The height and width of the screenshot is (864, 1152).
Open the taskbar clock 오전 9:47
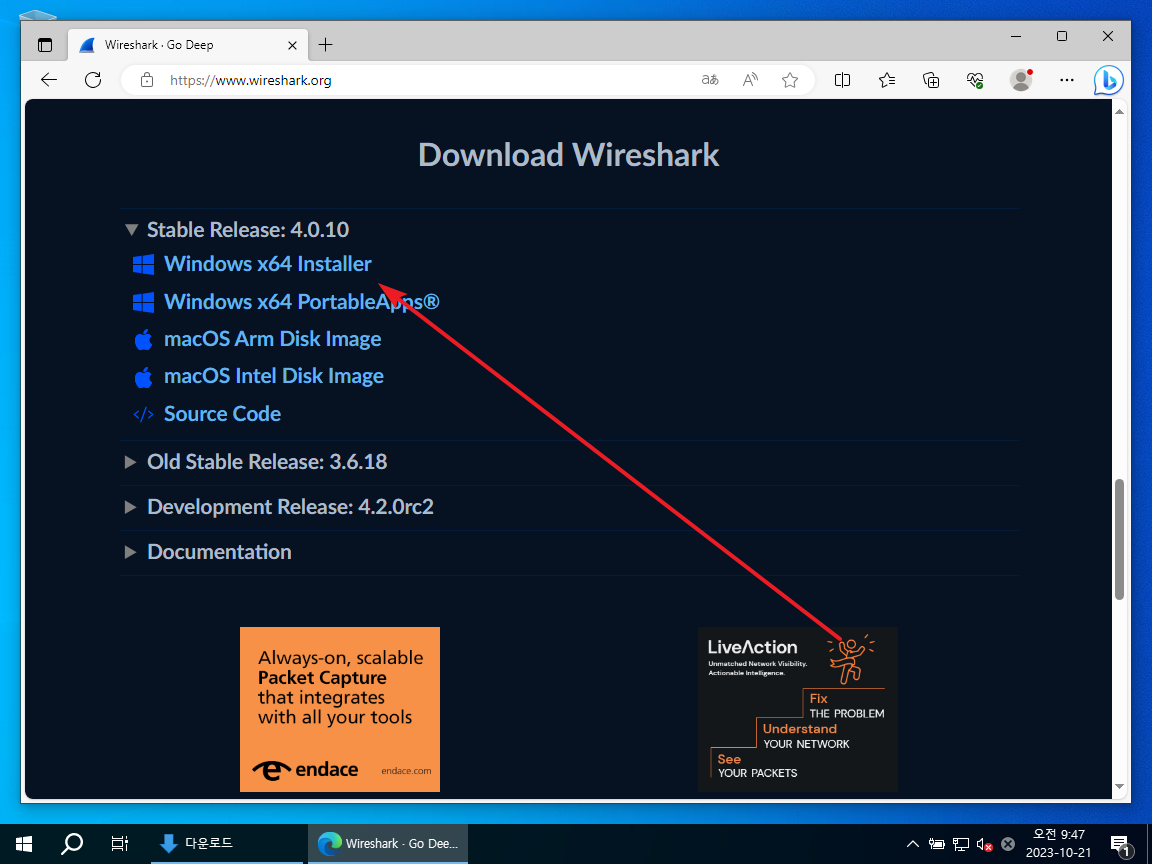pos(1059,843)
